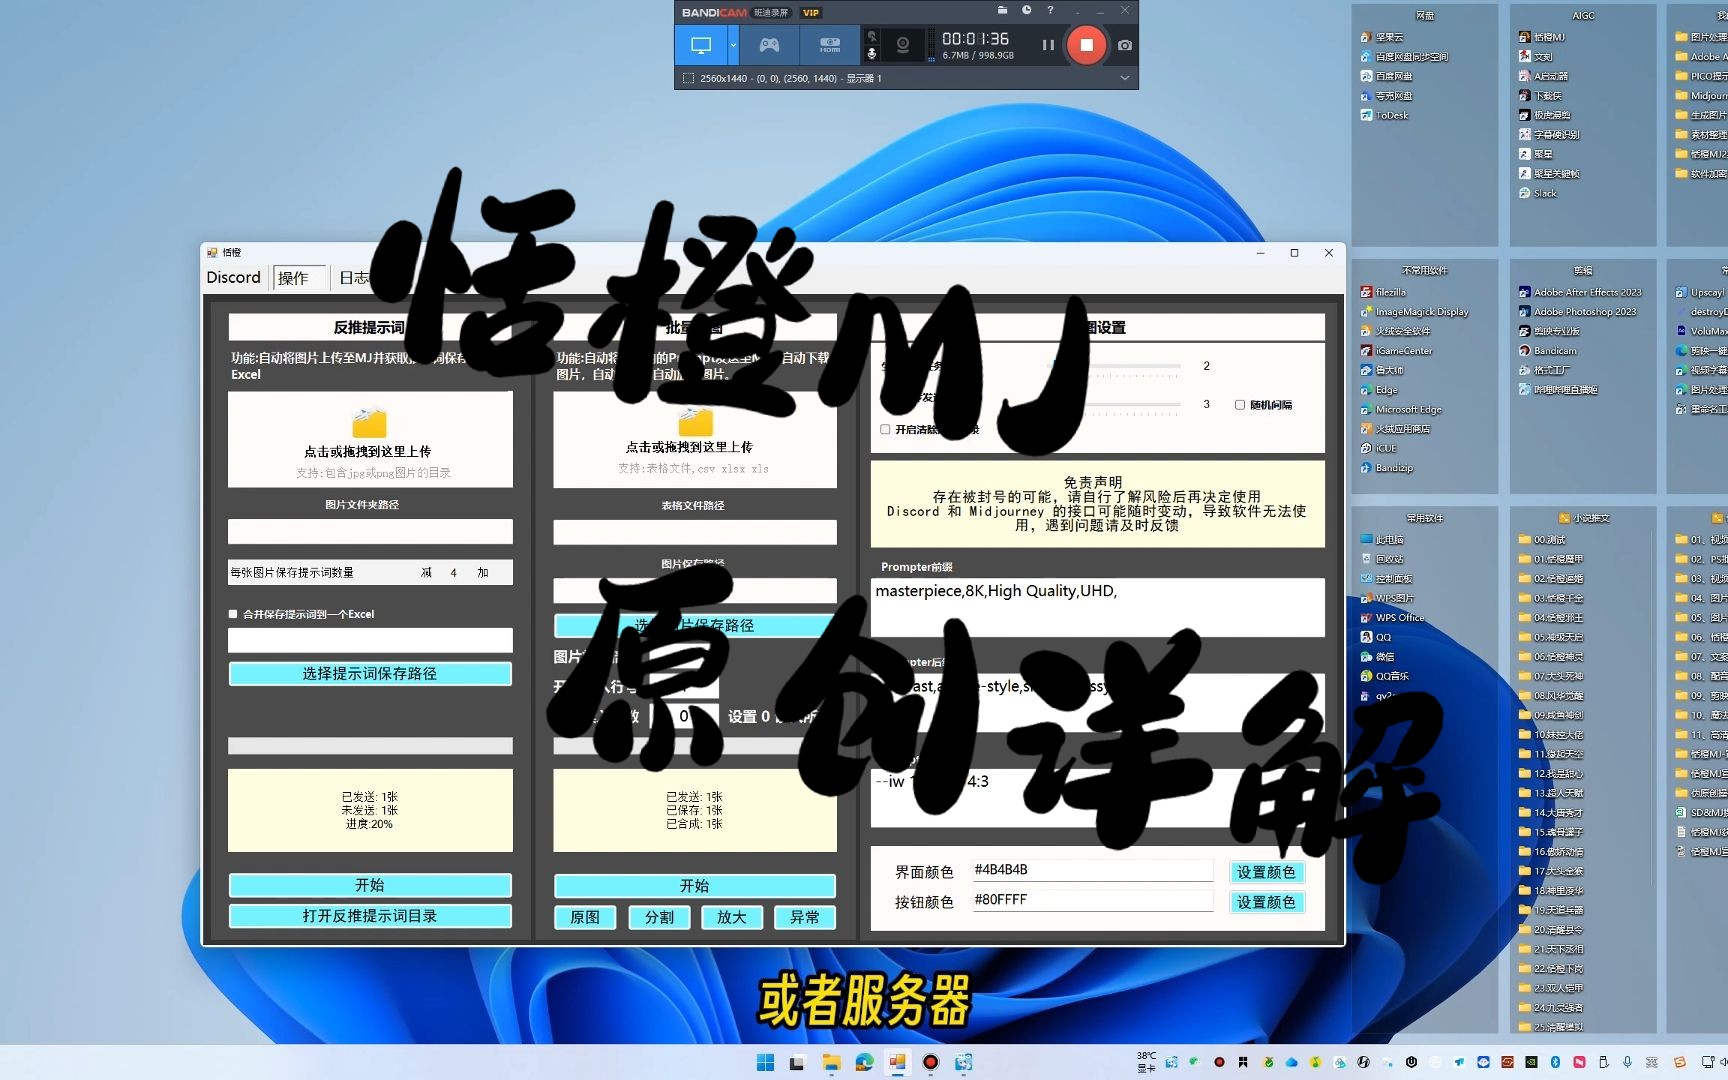Open Slack desktop shortcut
1728x1080 pixels.
tap(1538, 193)
